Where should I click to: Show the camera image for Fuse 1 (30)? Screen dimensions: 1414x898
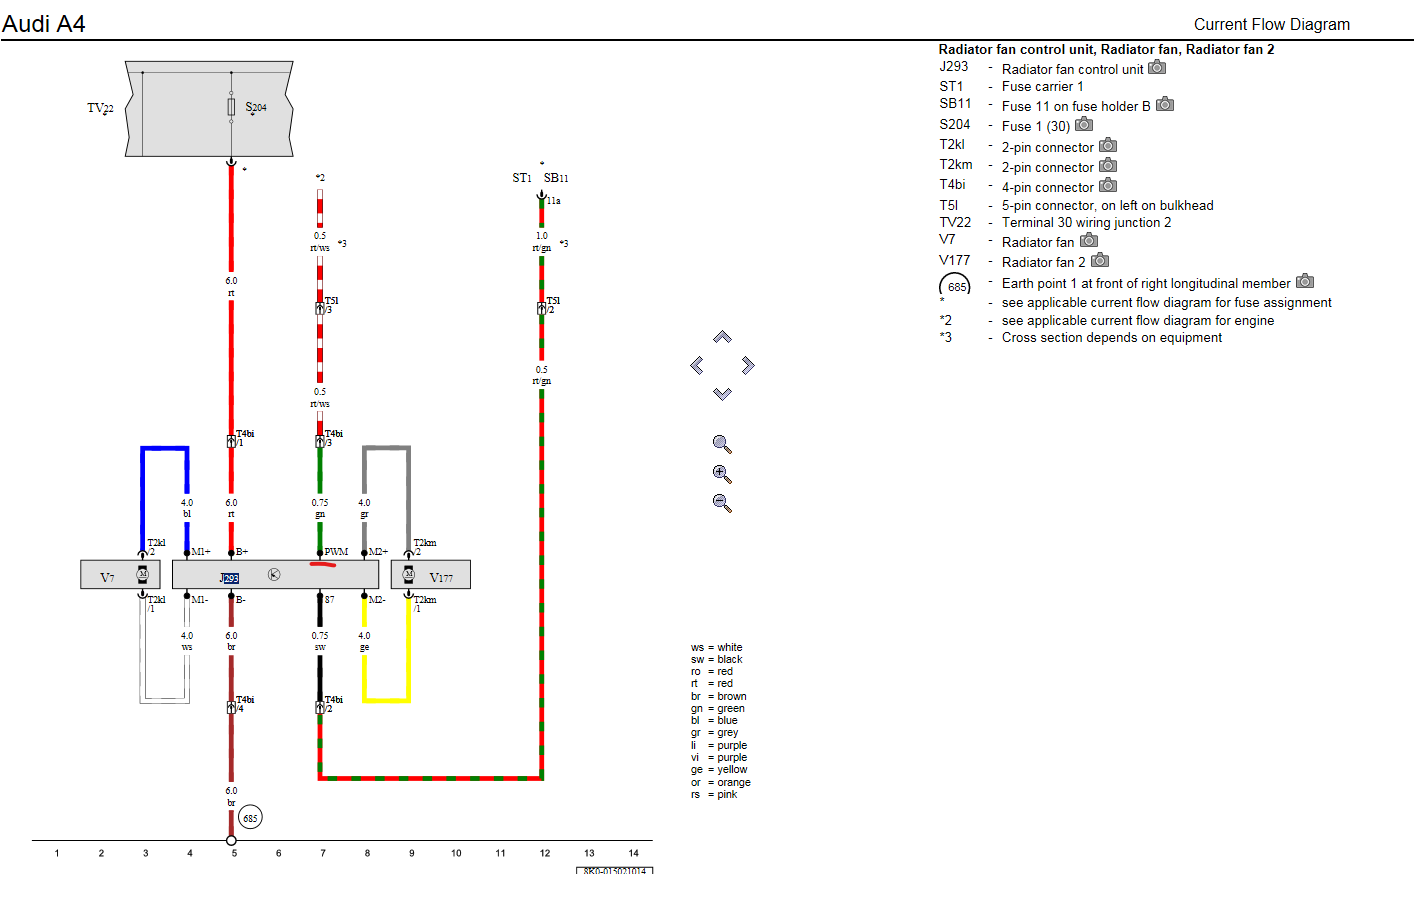tap(1084, 125)
